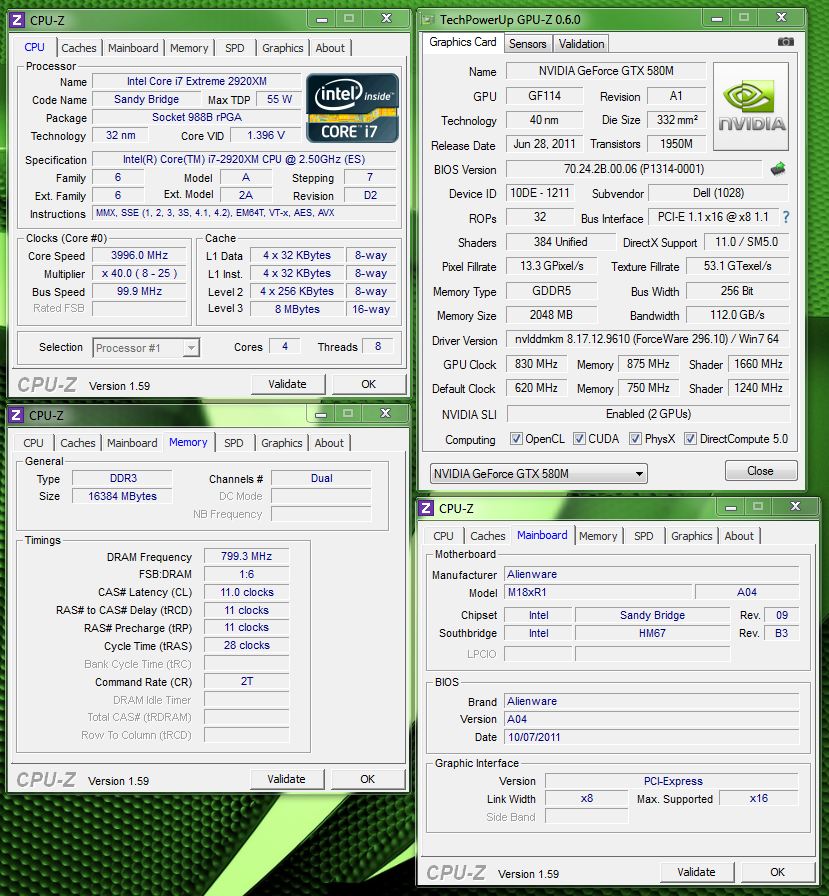Click the motherboard Model value M18xR1
The height and width of the screenshot is (896, 829).
click(x=598, y=593)
